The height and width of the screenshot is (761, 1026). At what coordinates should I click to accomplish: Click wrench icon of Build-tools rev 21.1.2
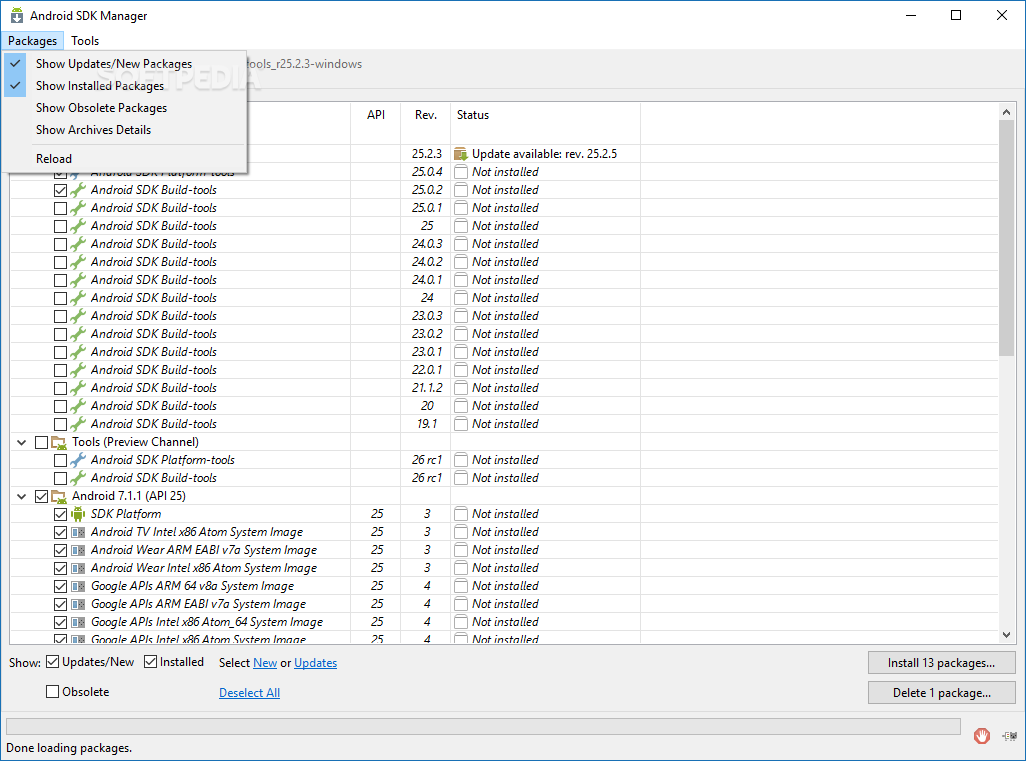tap(78, 388)
